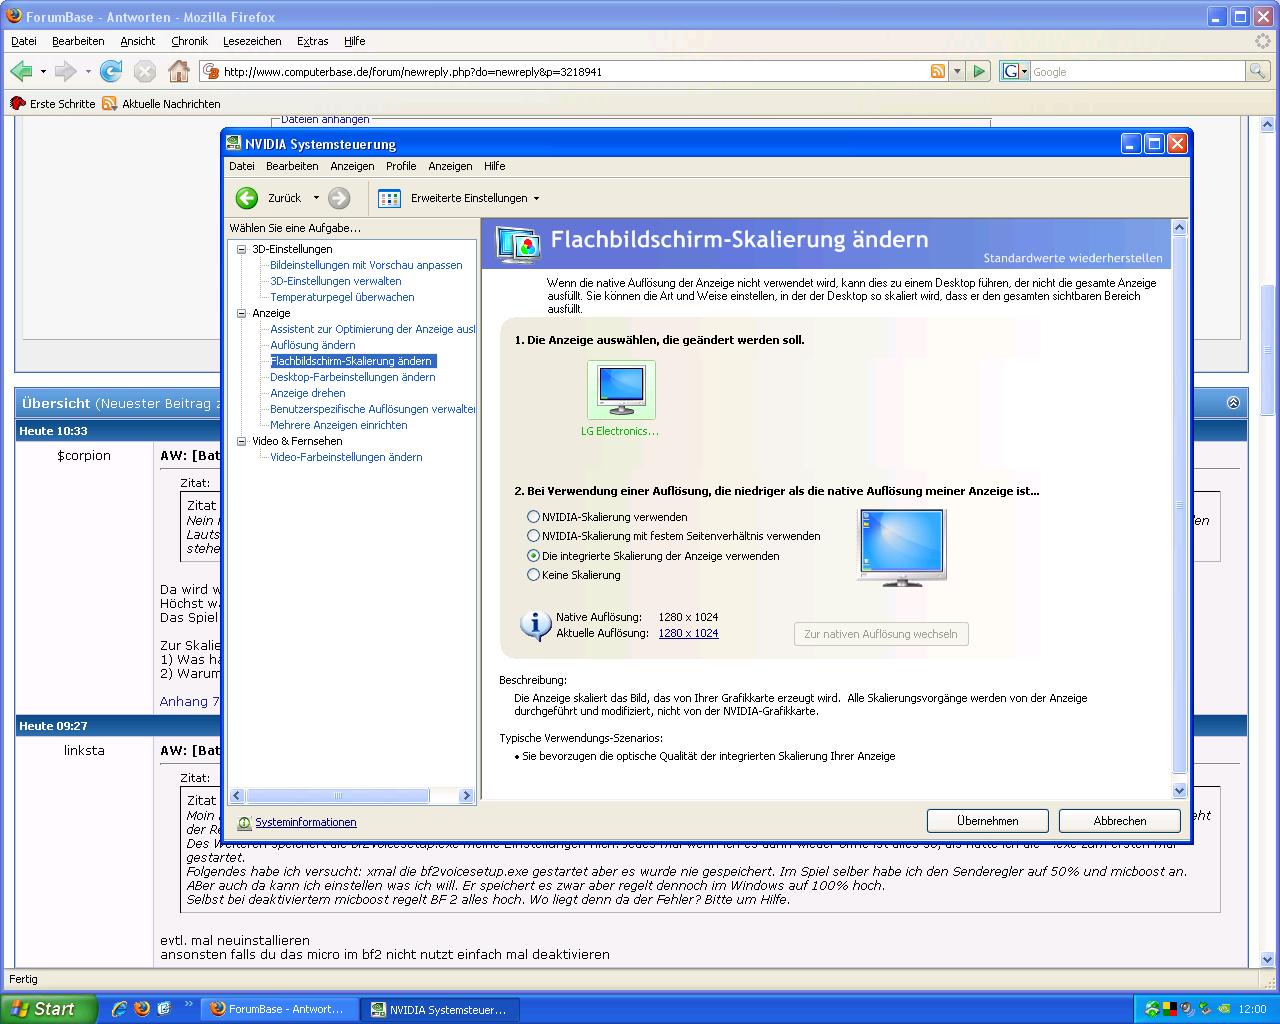Open Firefox Lesezeichen menu

pos(252,41)
